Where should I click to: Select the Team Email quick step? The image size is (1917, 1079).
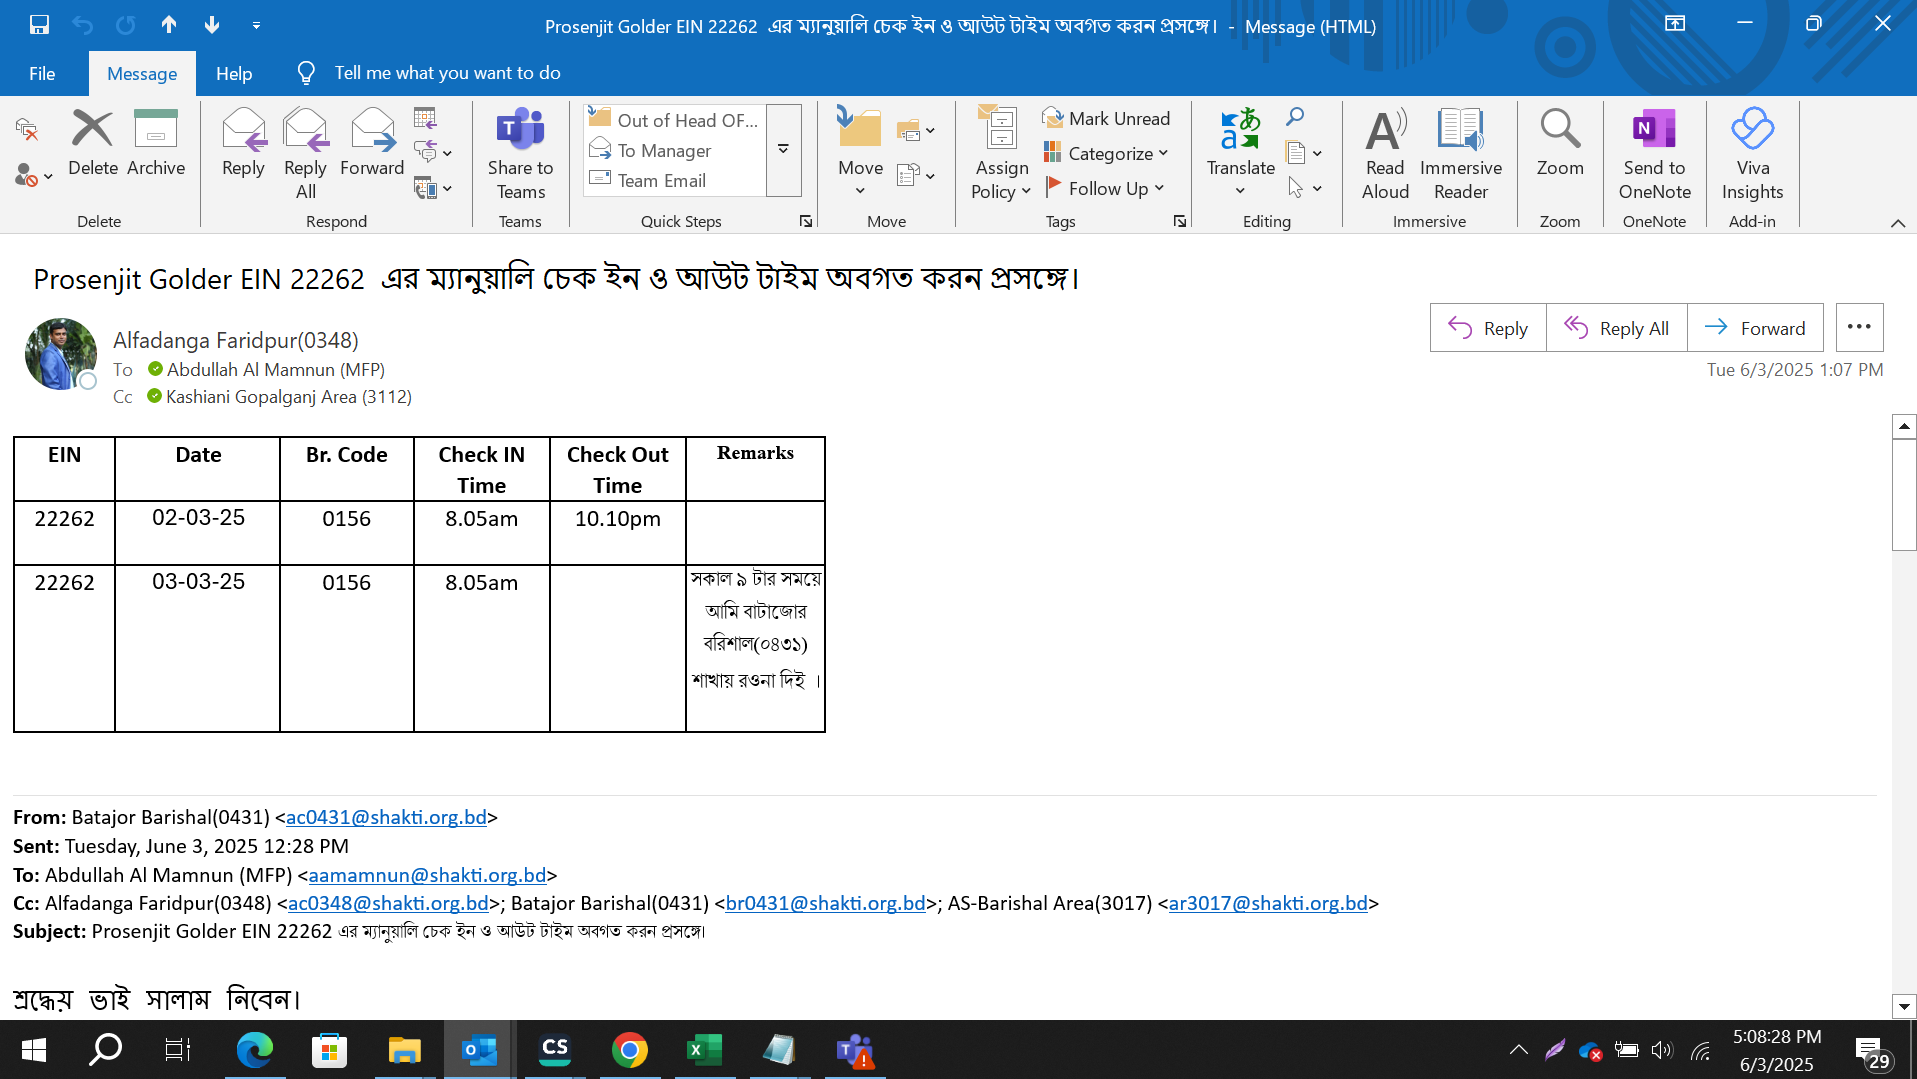pos(675,180)
